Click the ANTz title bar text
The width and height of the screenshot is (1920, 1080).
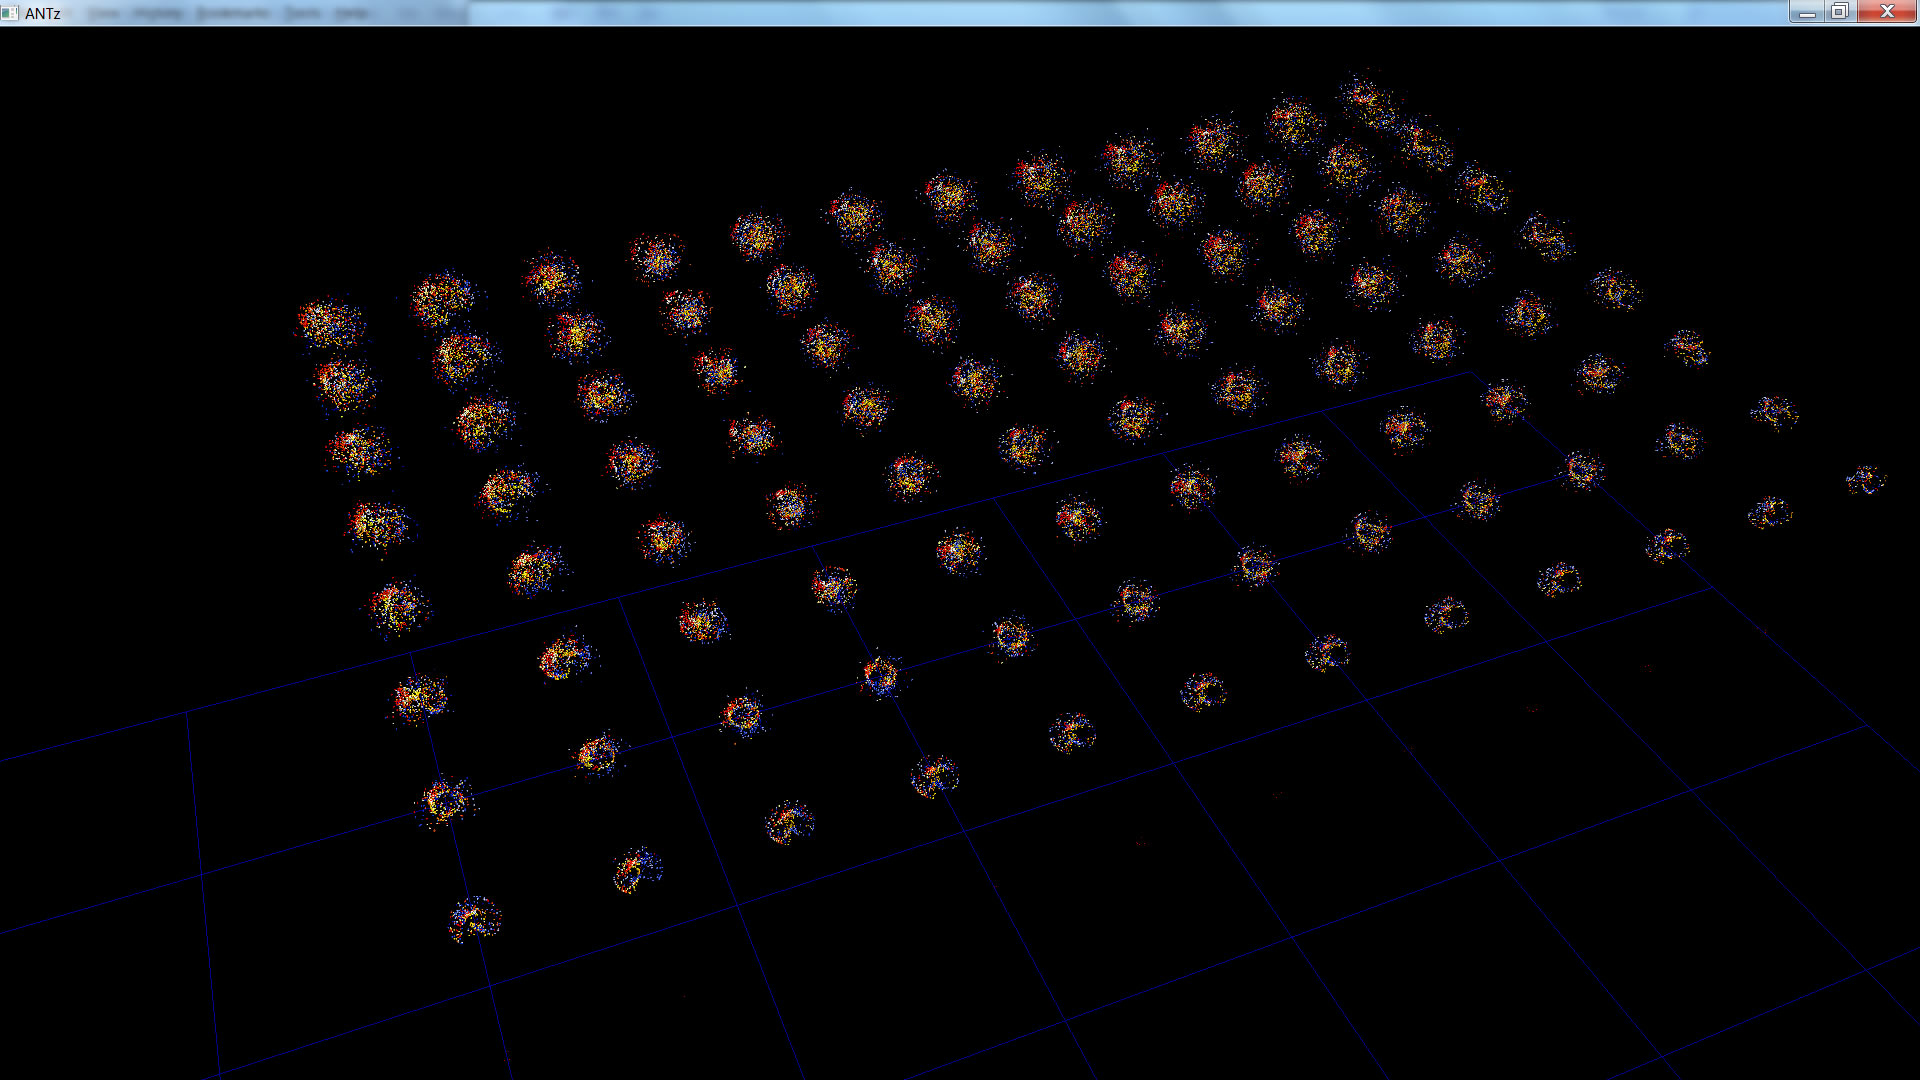[43, 13]
